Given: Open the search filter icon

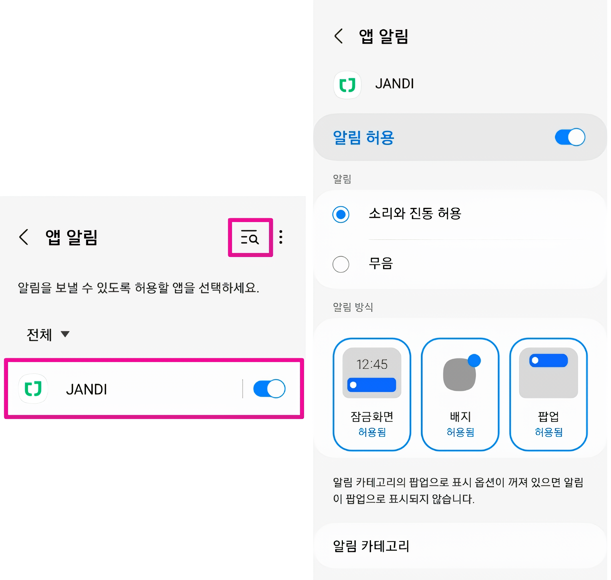Looking at the screenshot, I should pyautogui.click(x=249, y=238).
